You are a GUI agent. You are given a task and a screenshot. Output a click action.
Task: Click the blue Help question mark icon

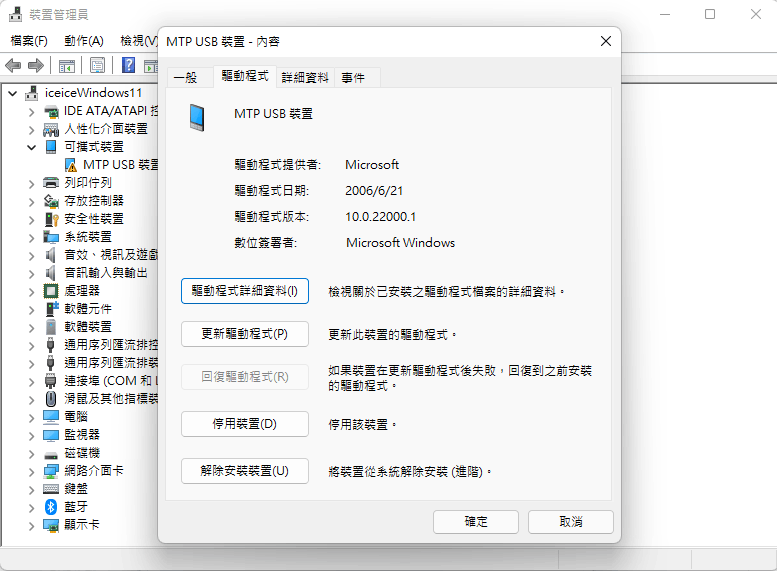click(128, 65)
